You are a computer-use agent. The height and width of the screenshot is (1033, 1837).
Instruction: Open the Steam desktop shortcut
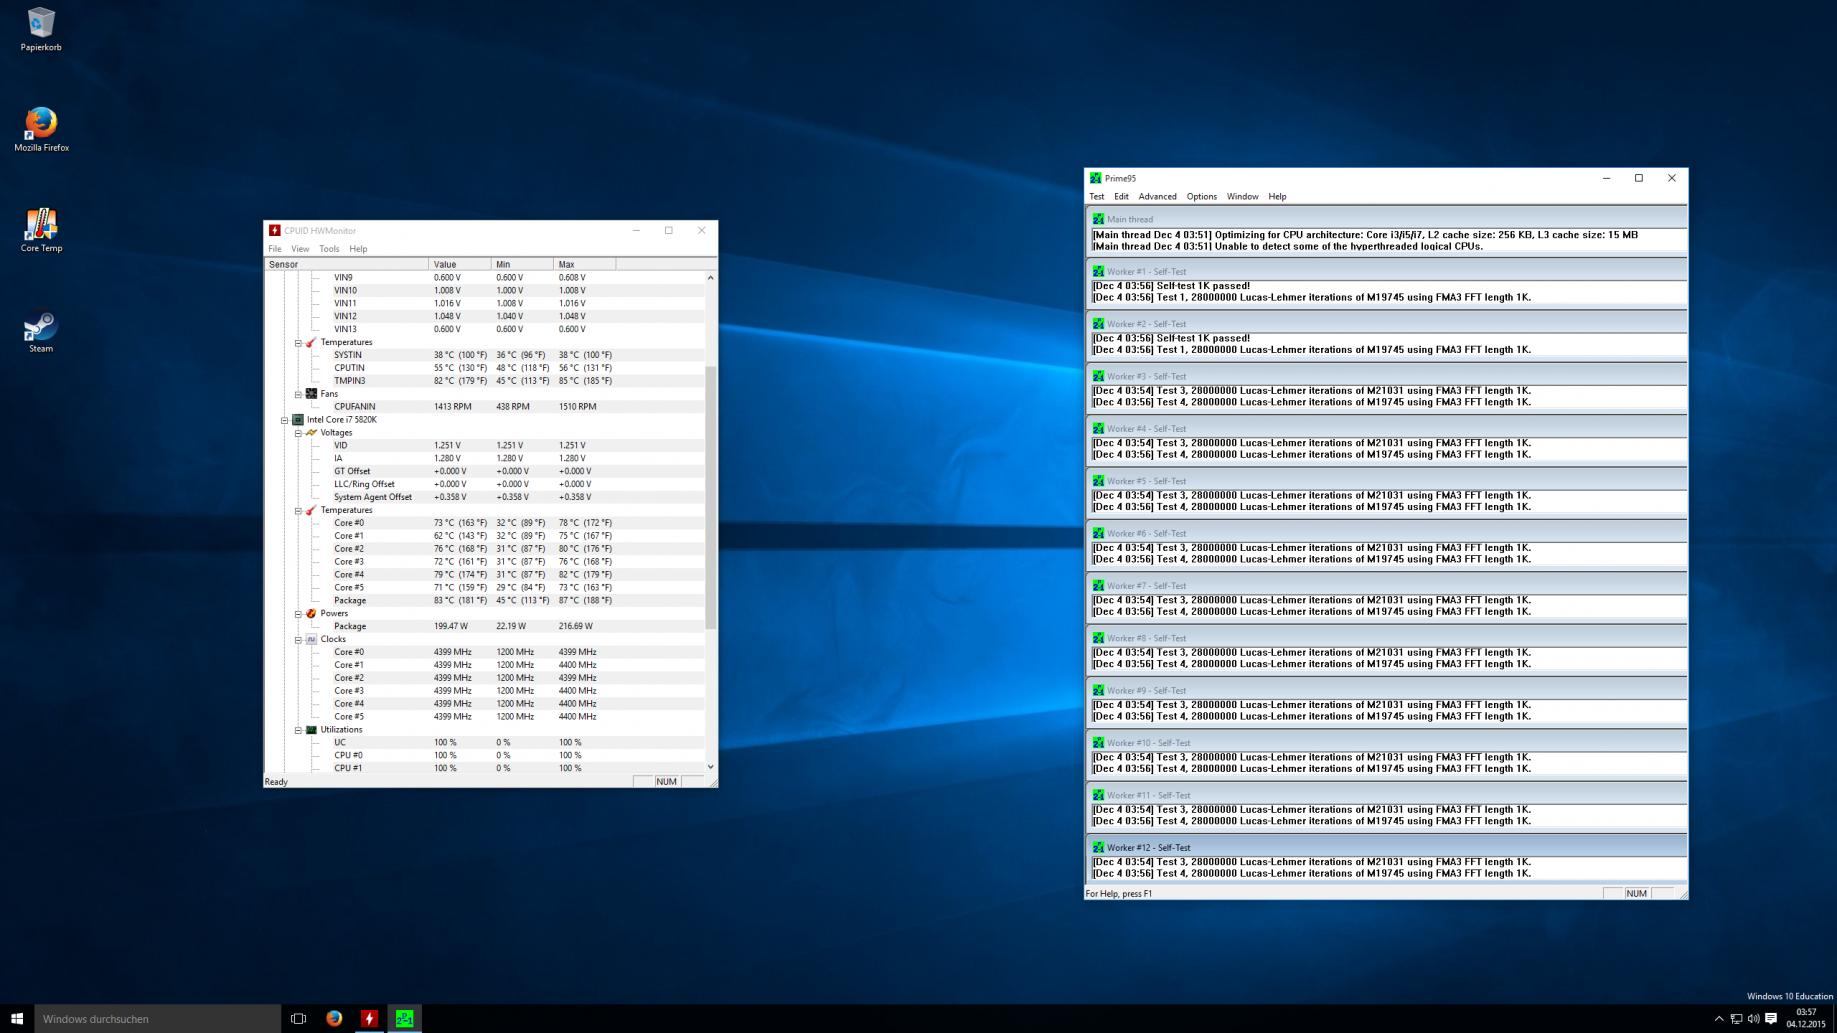click(x=41, y=331)
